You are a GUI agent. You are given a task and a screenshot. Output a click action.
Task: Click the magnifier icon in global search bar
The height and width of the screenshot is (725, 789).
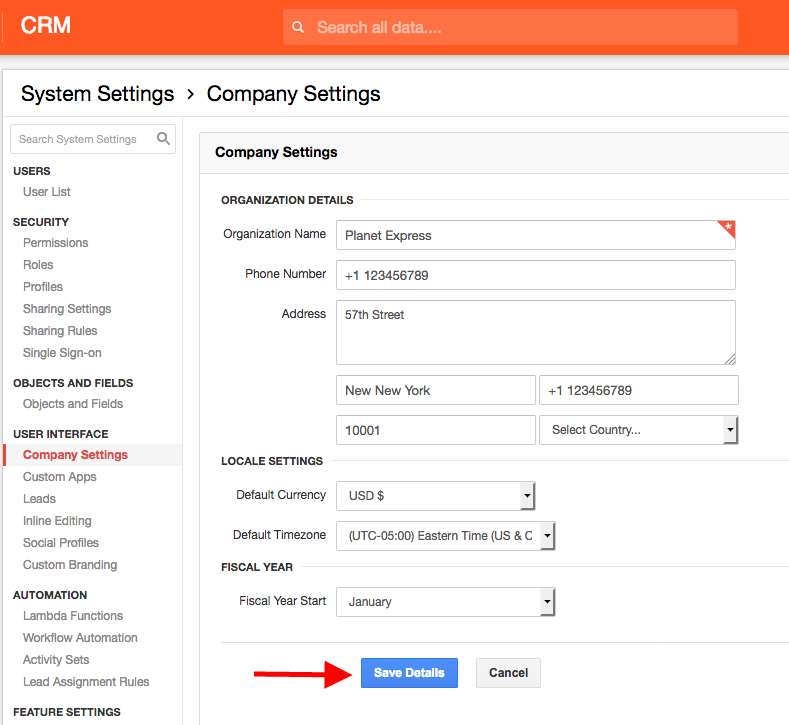click(298, 27)
